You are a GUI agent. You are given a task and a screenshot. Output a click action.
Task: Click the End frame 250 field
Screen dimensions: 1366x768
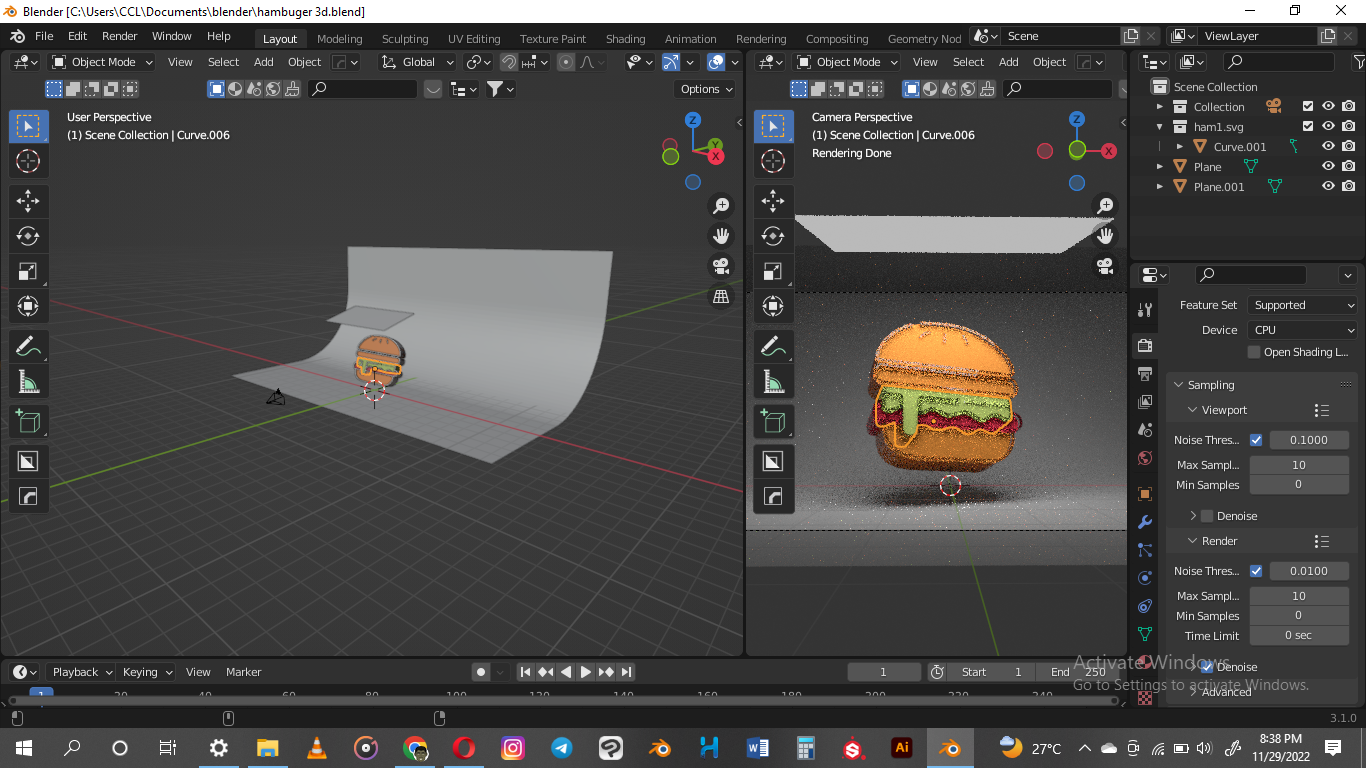(x=1077, y=672)
